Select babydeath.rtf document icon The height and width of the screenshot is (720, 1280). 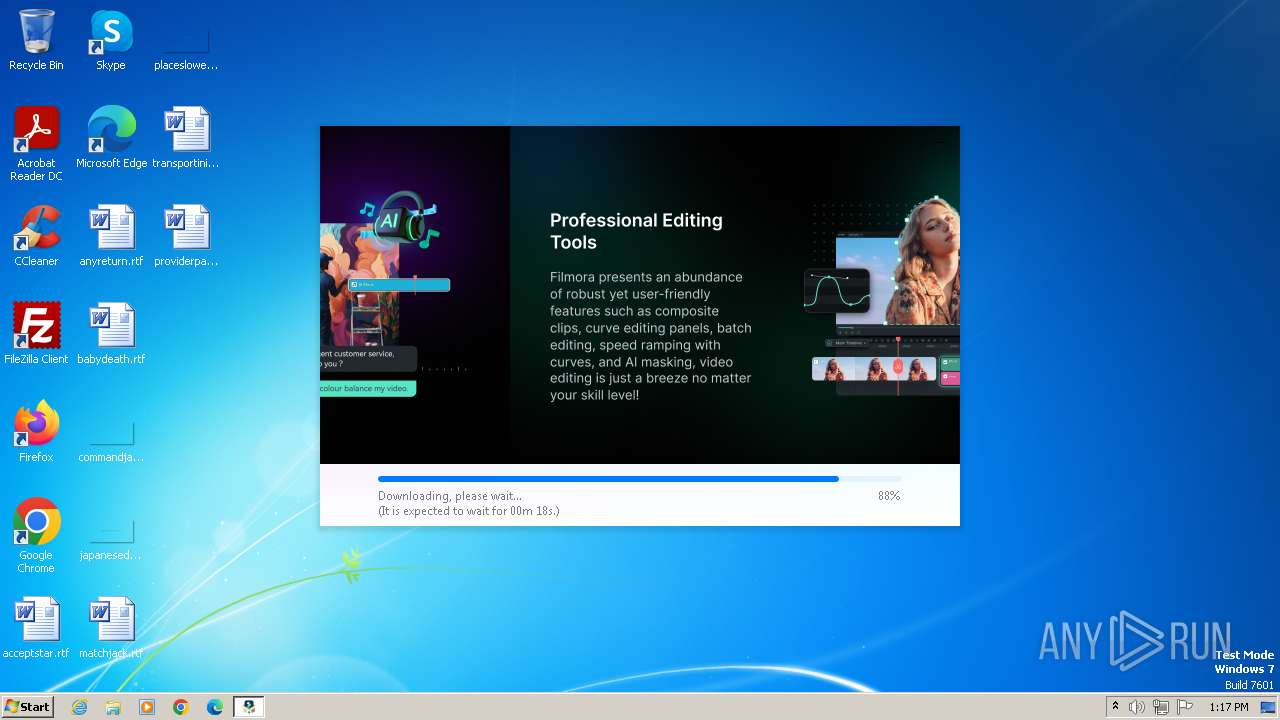click(111, 334)
